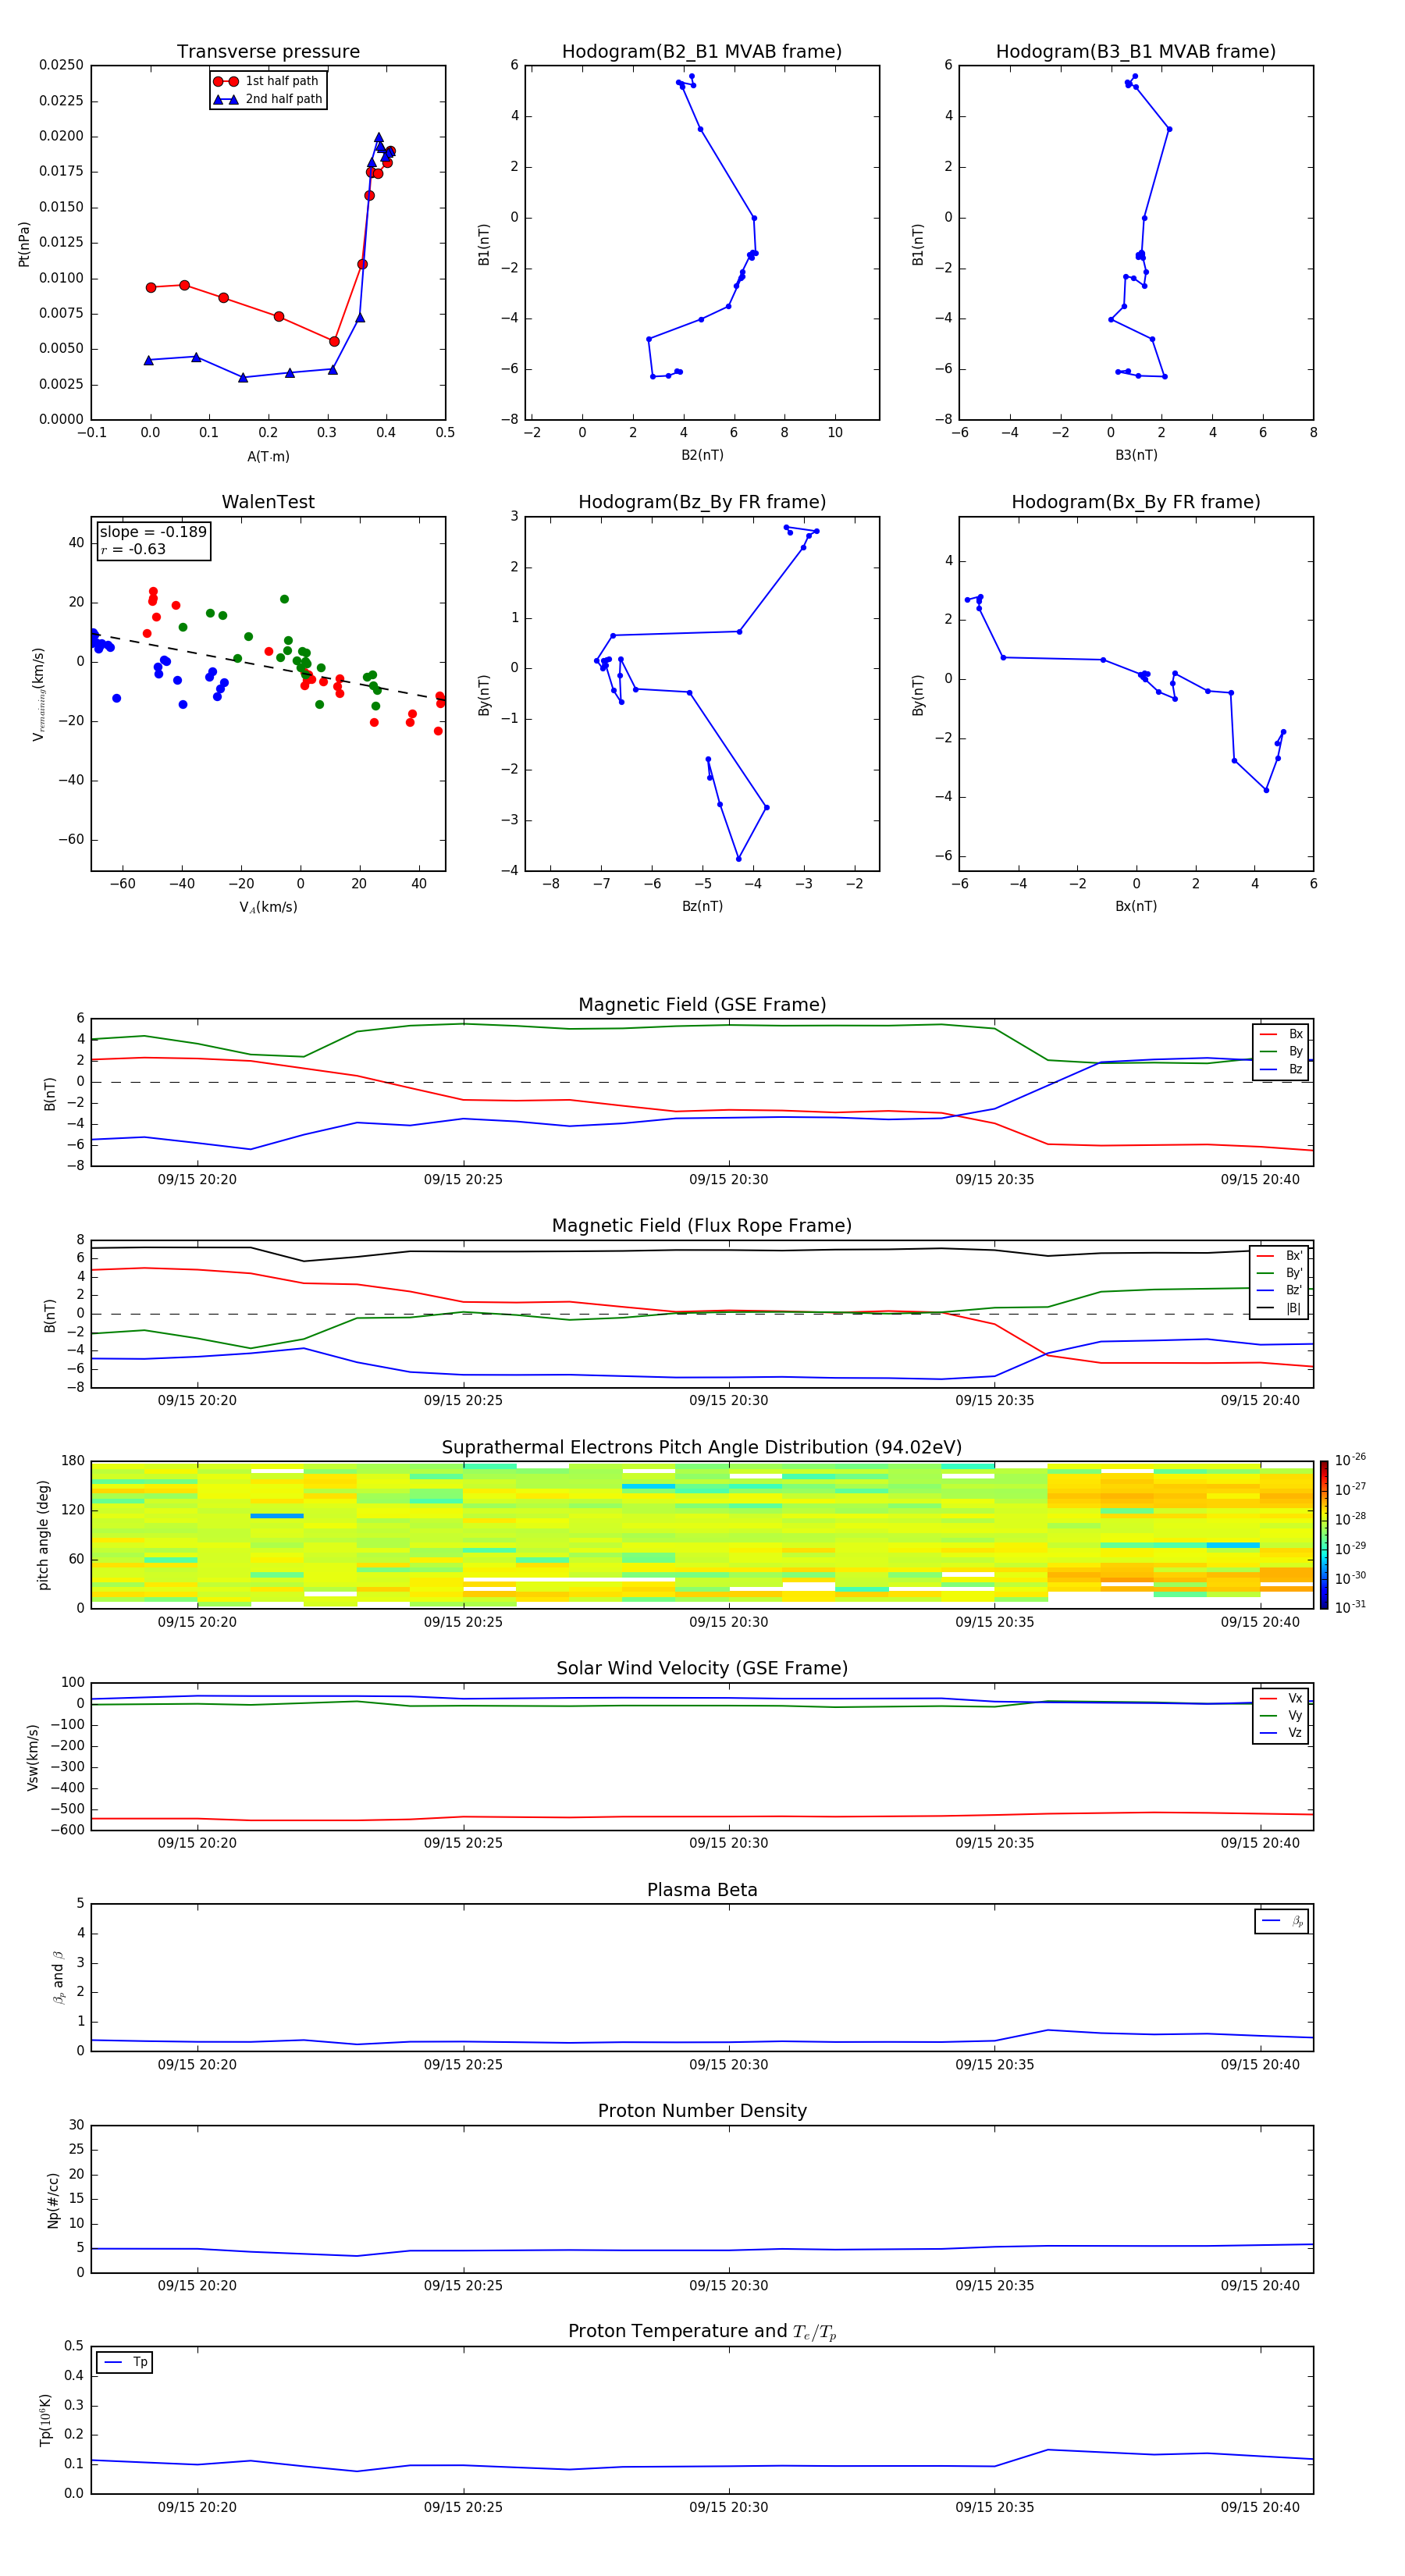The width and height of the screenshot is (1405, 2576).
Task: Click '09/15 20:30' tick under GSE magnetic field
Action: click(x=729, y=1179)
